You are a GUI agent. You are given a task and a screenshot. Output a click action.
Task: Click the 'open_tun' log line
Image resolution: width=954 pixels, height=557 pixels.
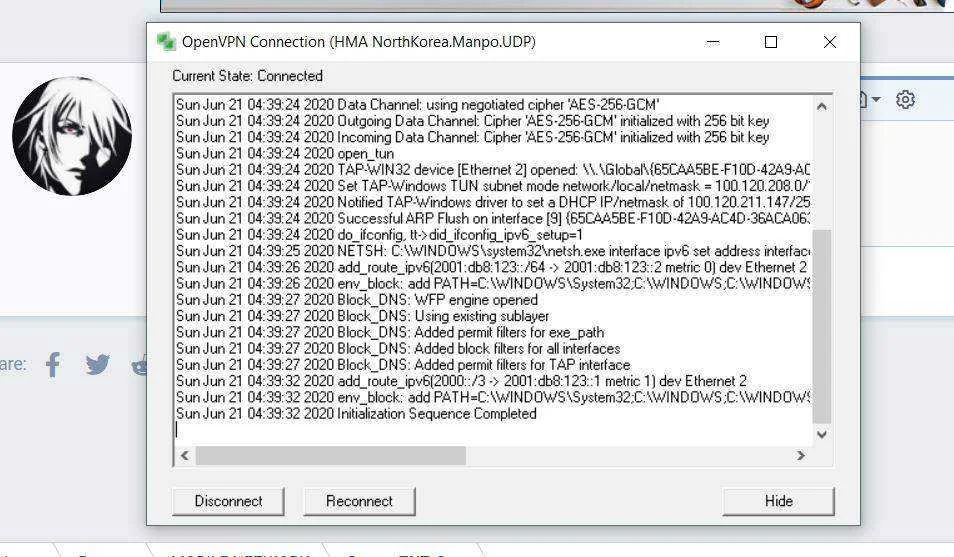[x=285, y=153]
